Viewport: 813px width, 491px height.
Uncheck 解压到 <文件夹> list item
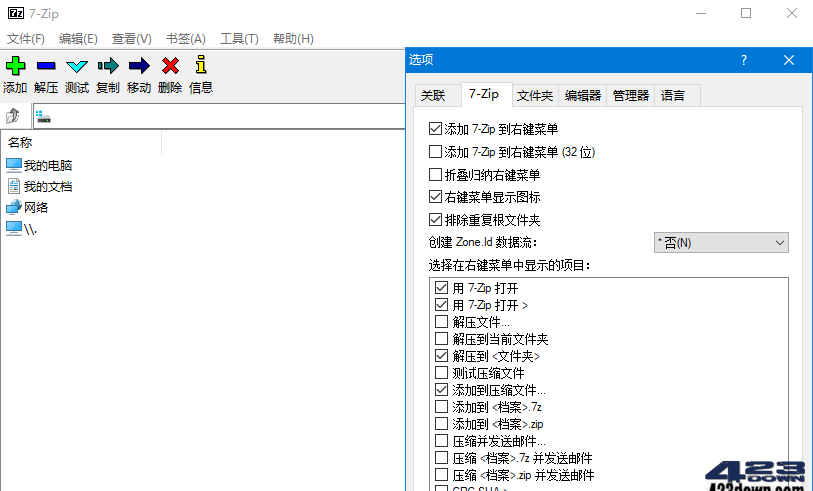point(441,356)
